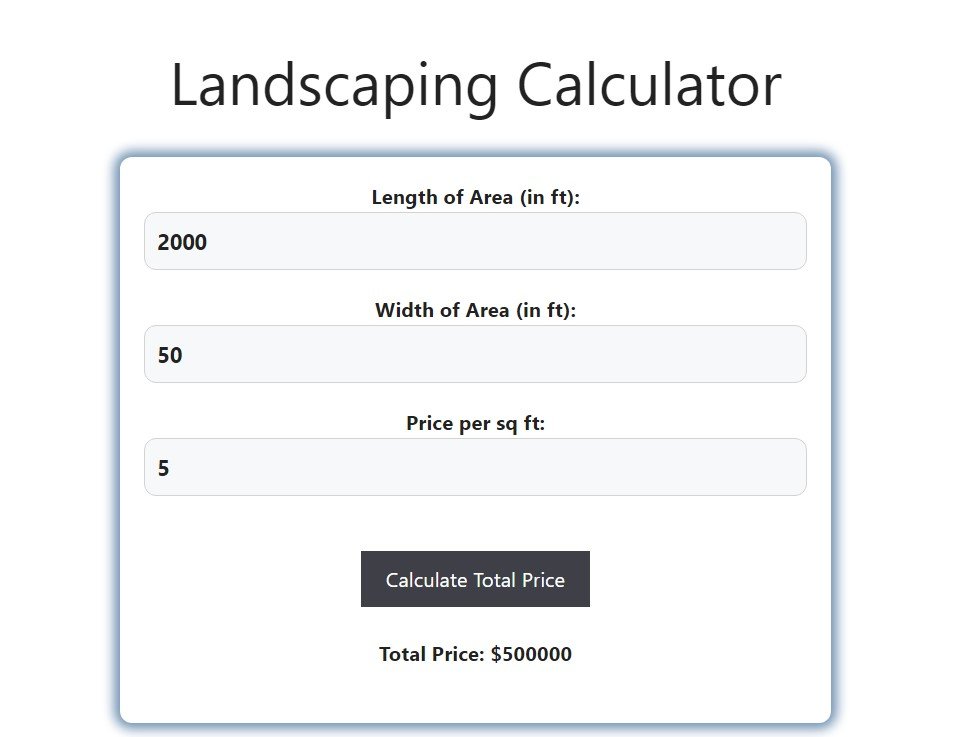Viewport: 957px width, 737px height.
Task: Click the dark Calculate button below the inputs
Action: click(x=475, y=579)
